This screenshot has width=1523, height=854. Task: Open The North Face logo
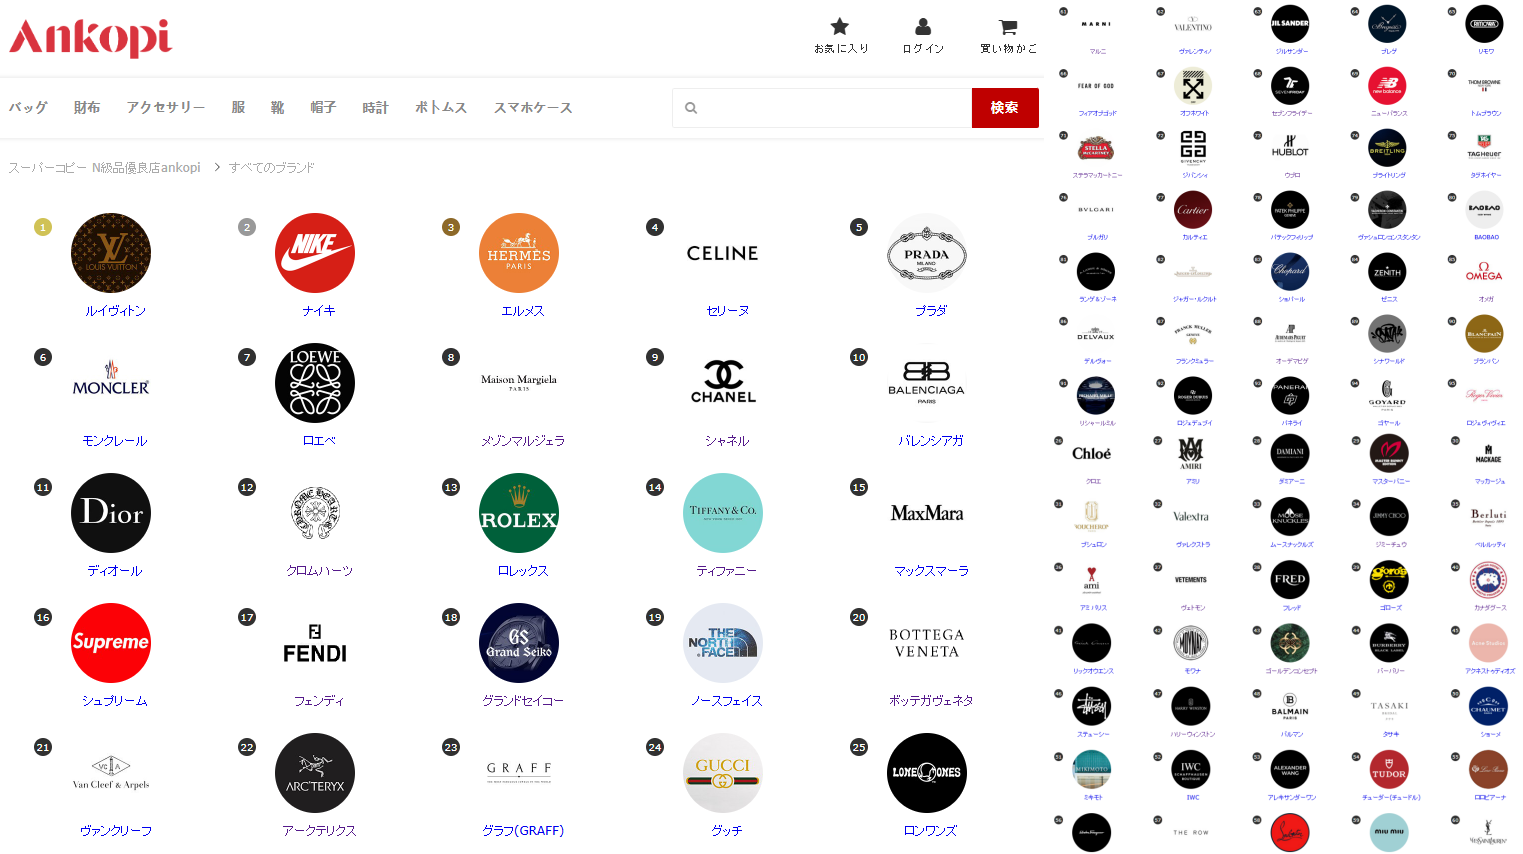[x=723, y=643]
